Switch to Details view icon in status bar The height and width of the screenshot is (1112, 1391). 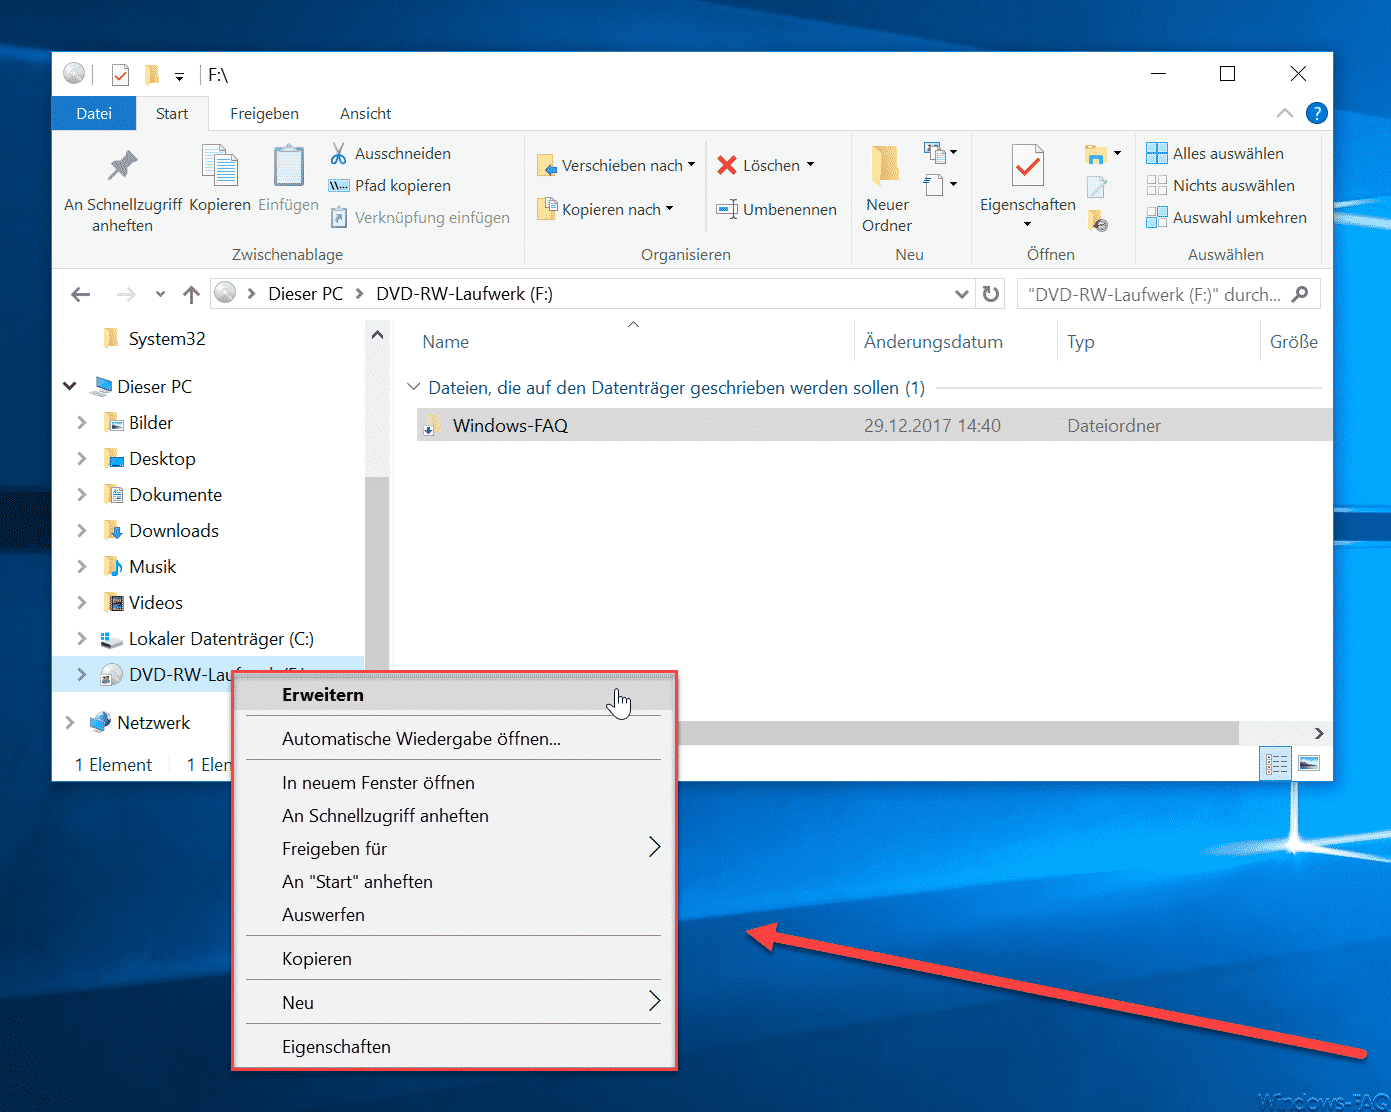tap(1276, 764)
